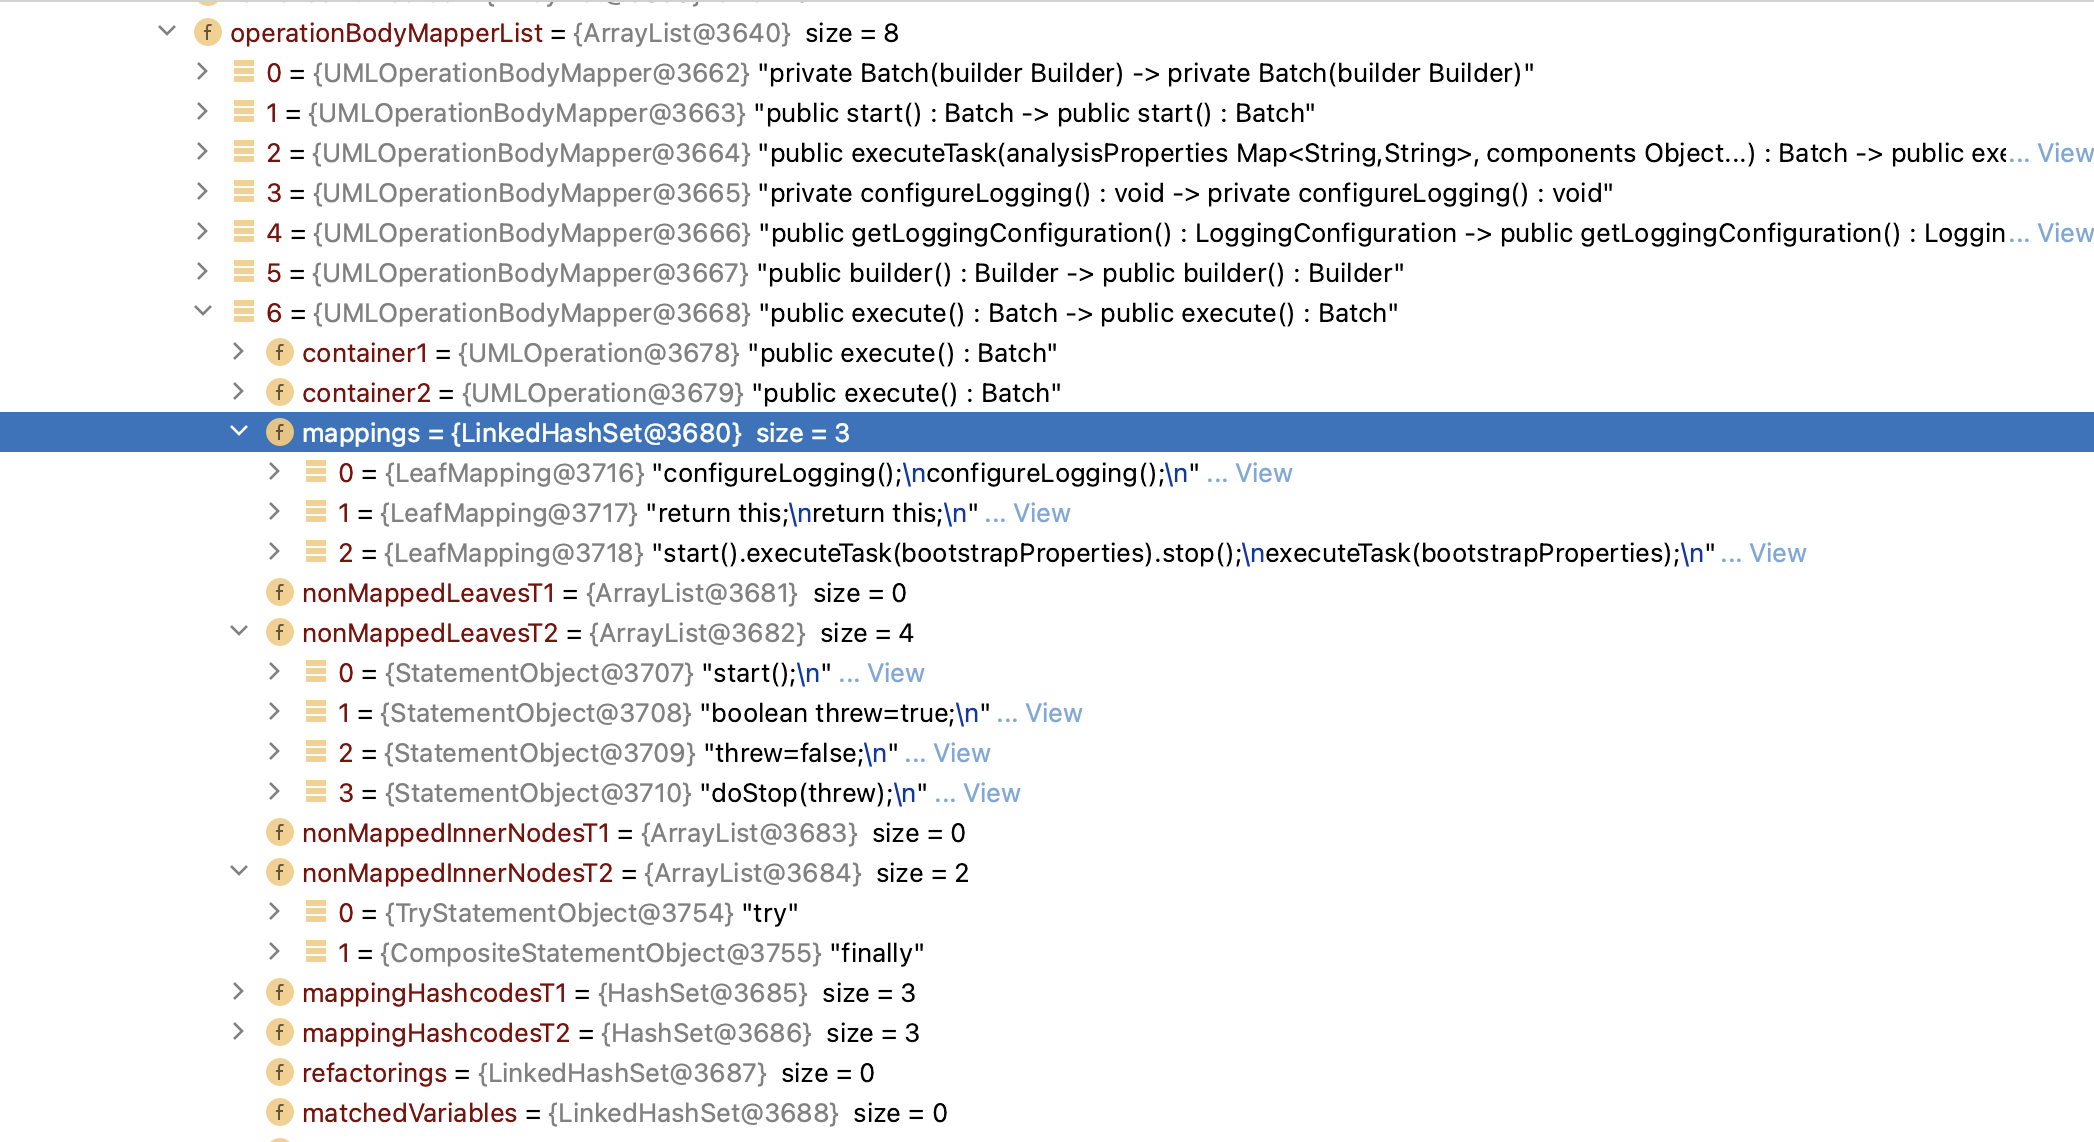Click the array element icon for LeafMapping@3716
The height and width of the screenshot is (1142, 2094).
[x=315, y=472]
